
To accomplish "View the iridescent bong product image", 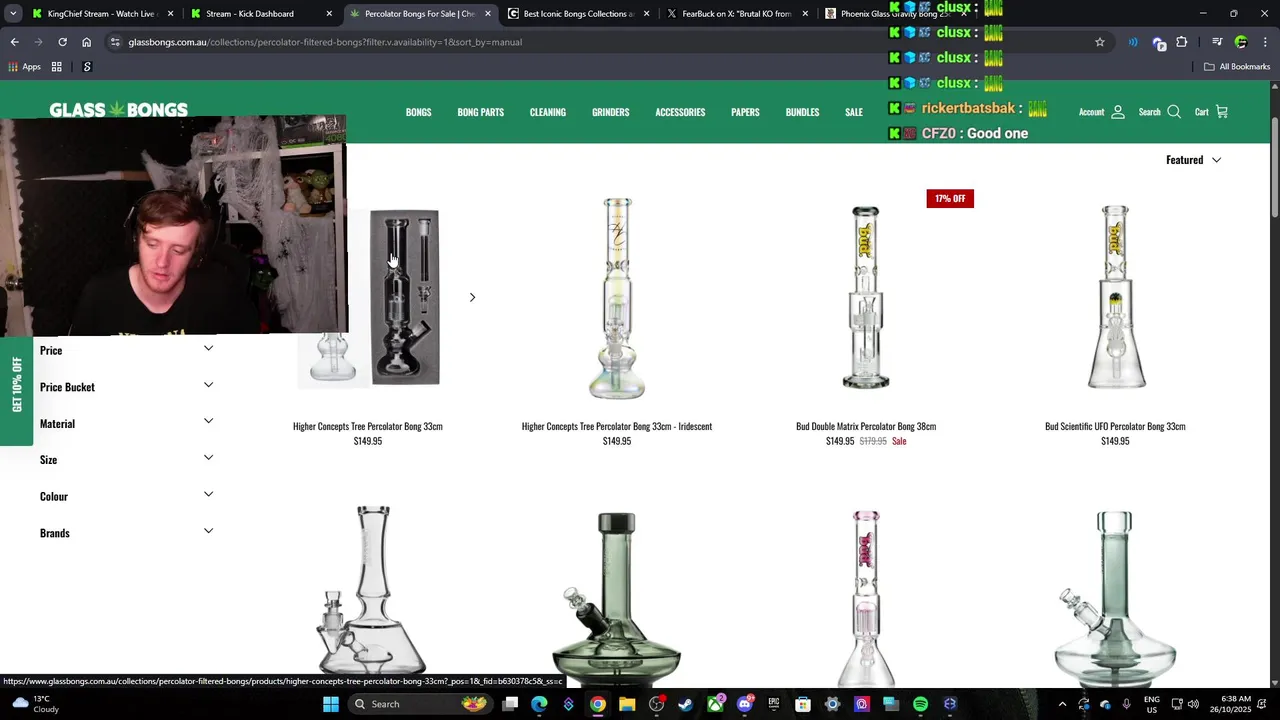I will [x=617, y=297].
